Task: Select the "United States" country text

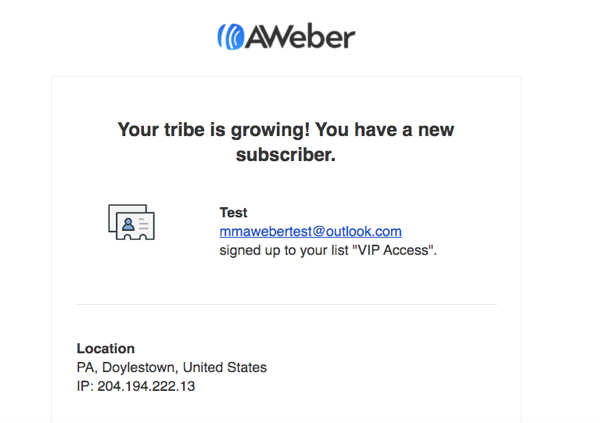Action: pos(225,367)
